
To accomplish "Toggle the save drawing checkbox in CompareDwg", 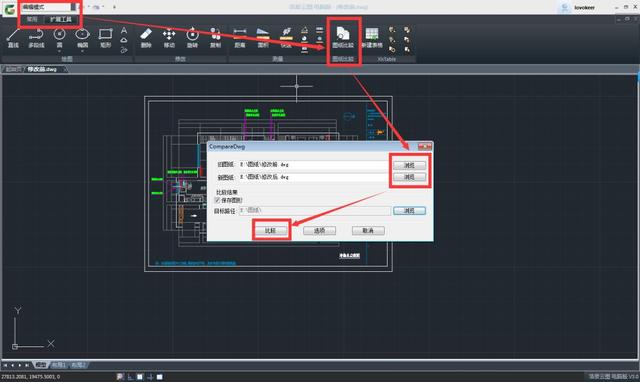I will click(218, 200).
